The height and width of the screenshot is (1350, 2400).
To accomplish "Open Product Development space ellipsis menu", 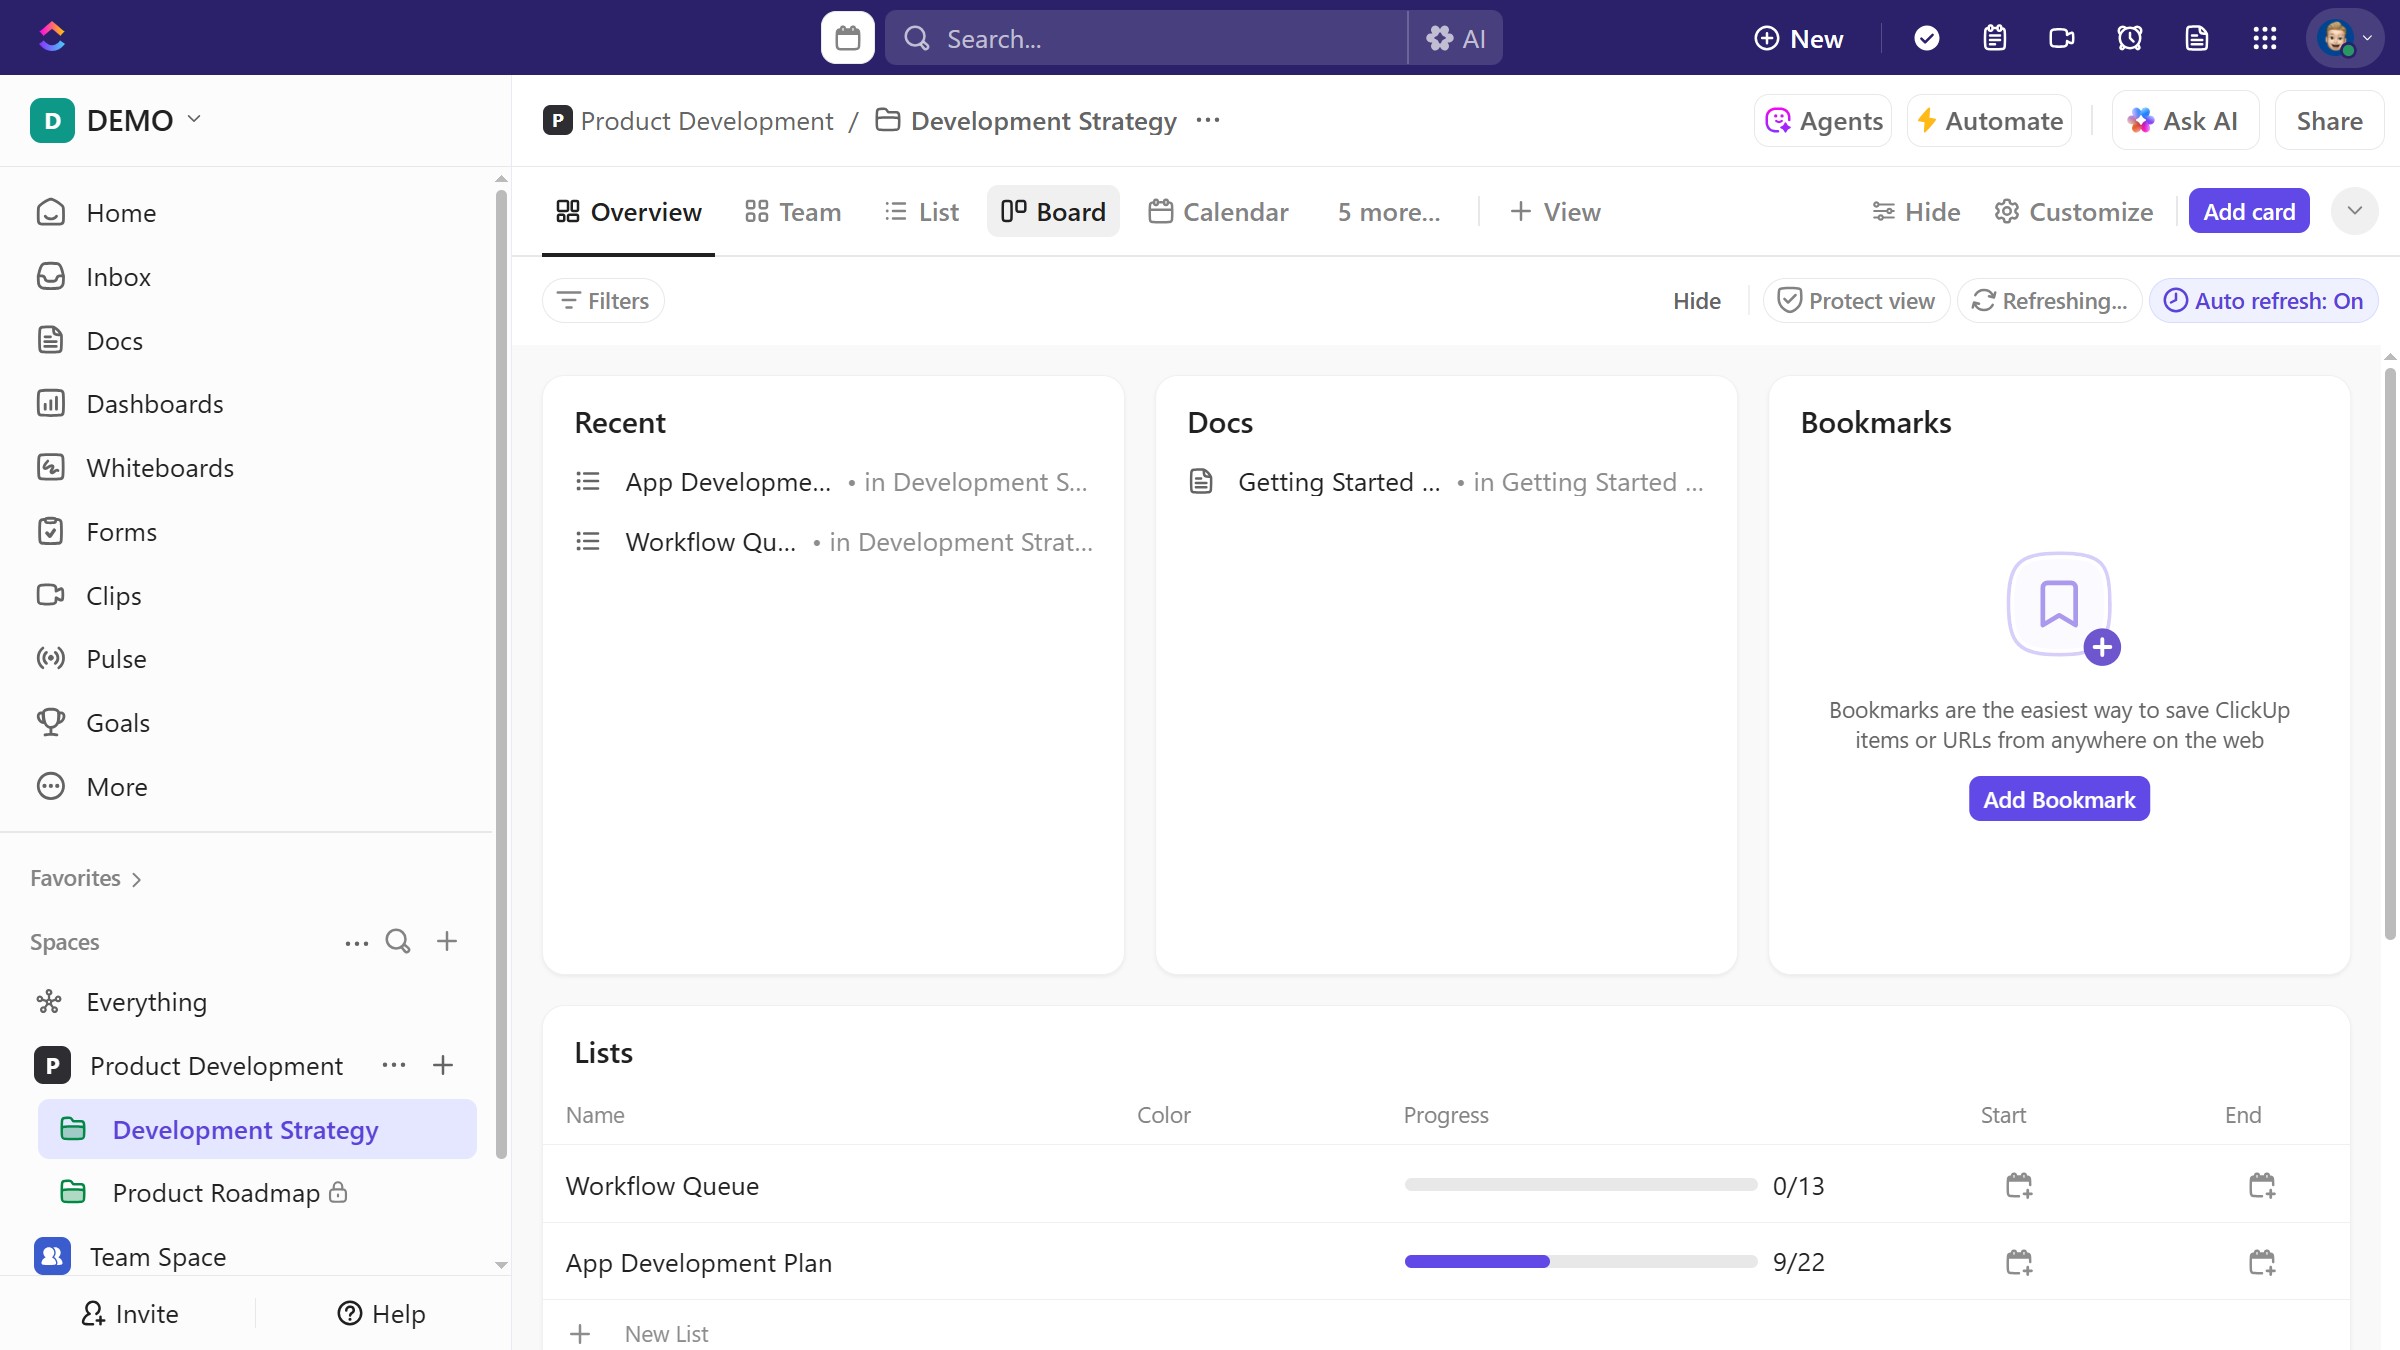I will (x=394, y=1065).
